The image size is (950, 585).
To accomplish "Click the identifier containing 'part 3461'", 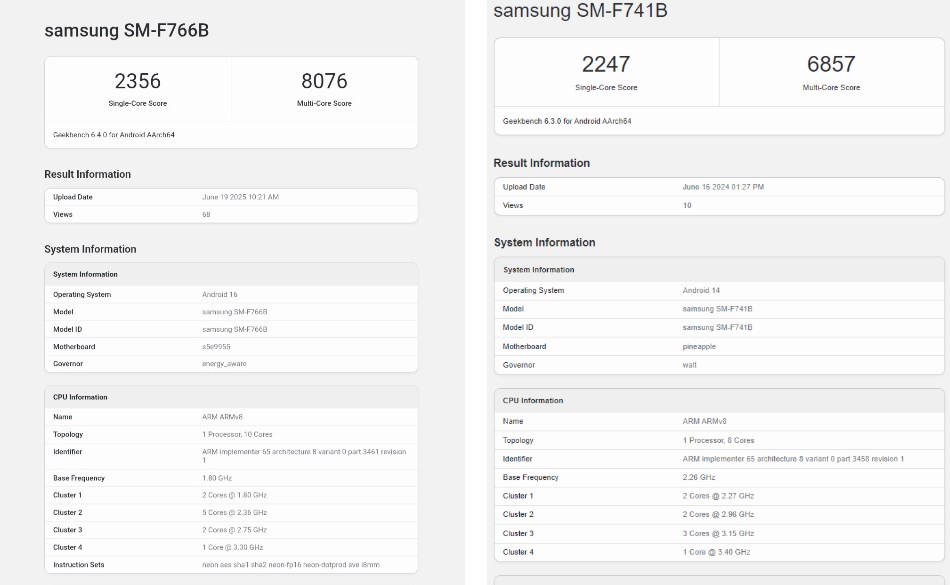I will (304, 455).
